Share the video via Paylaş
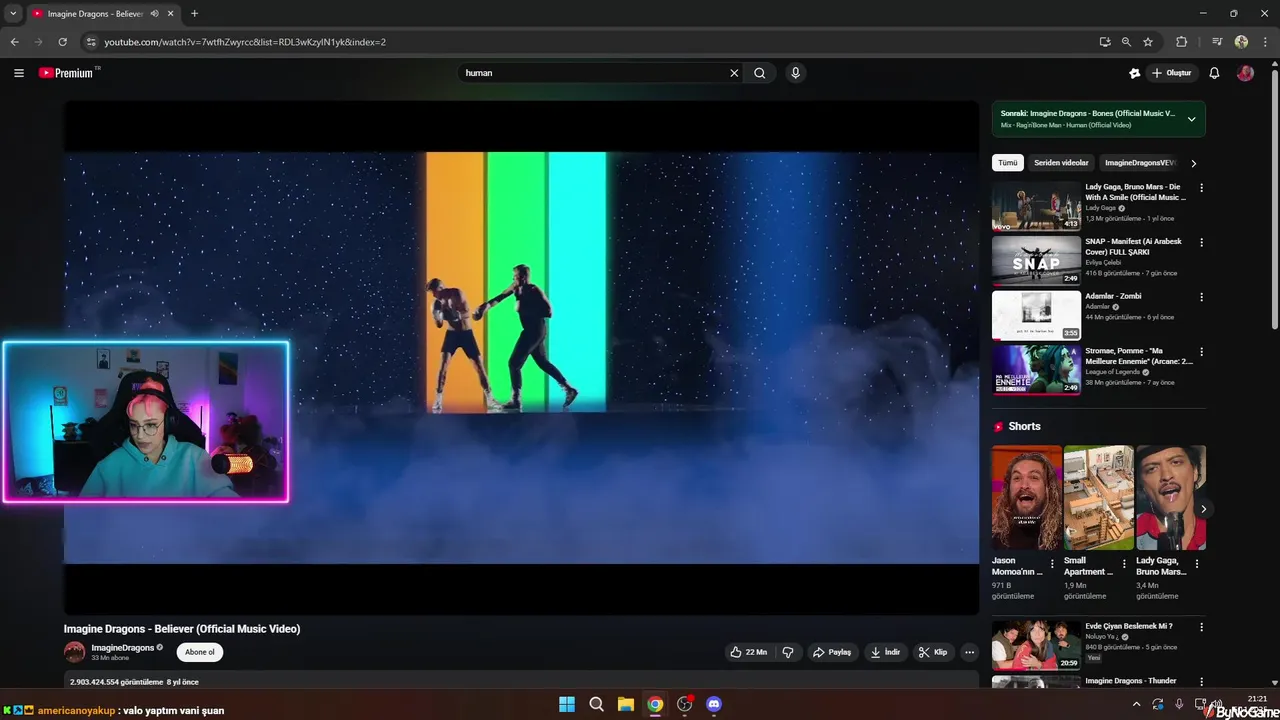The width and height of the screenshot is (1280, 720). (832, 652)
